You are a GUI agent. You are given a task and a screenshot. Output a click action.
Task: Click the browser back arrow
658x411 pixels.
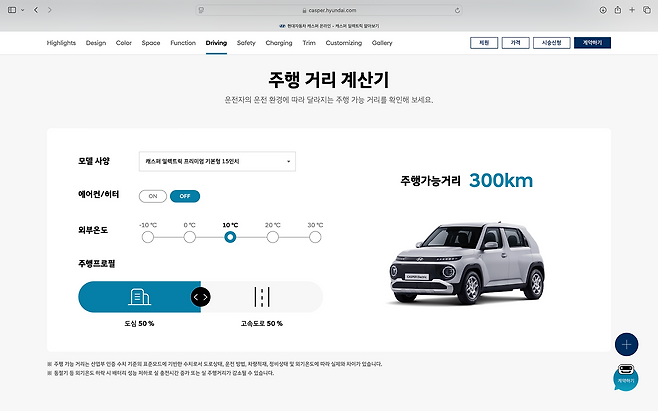[36, 9]
